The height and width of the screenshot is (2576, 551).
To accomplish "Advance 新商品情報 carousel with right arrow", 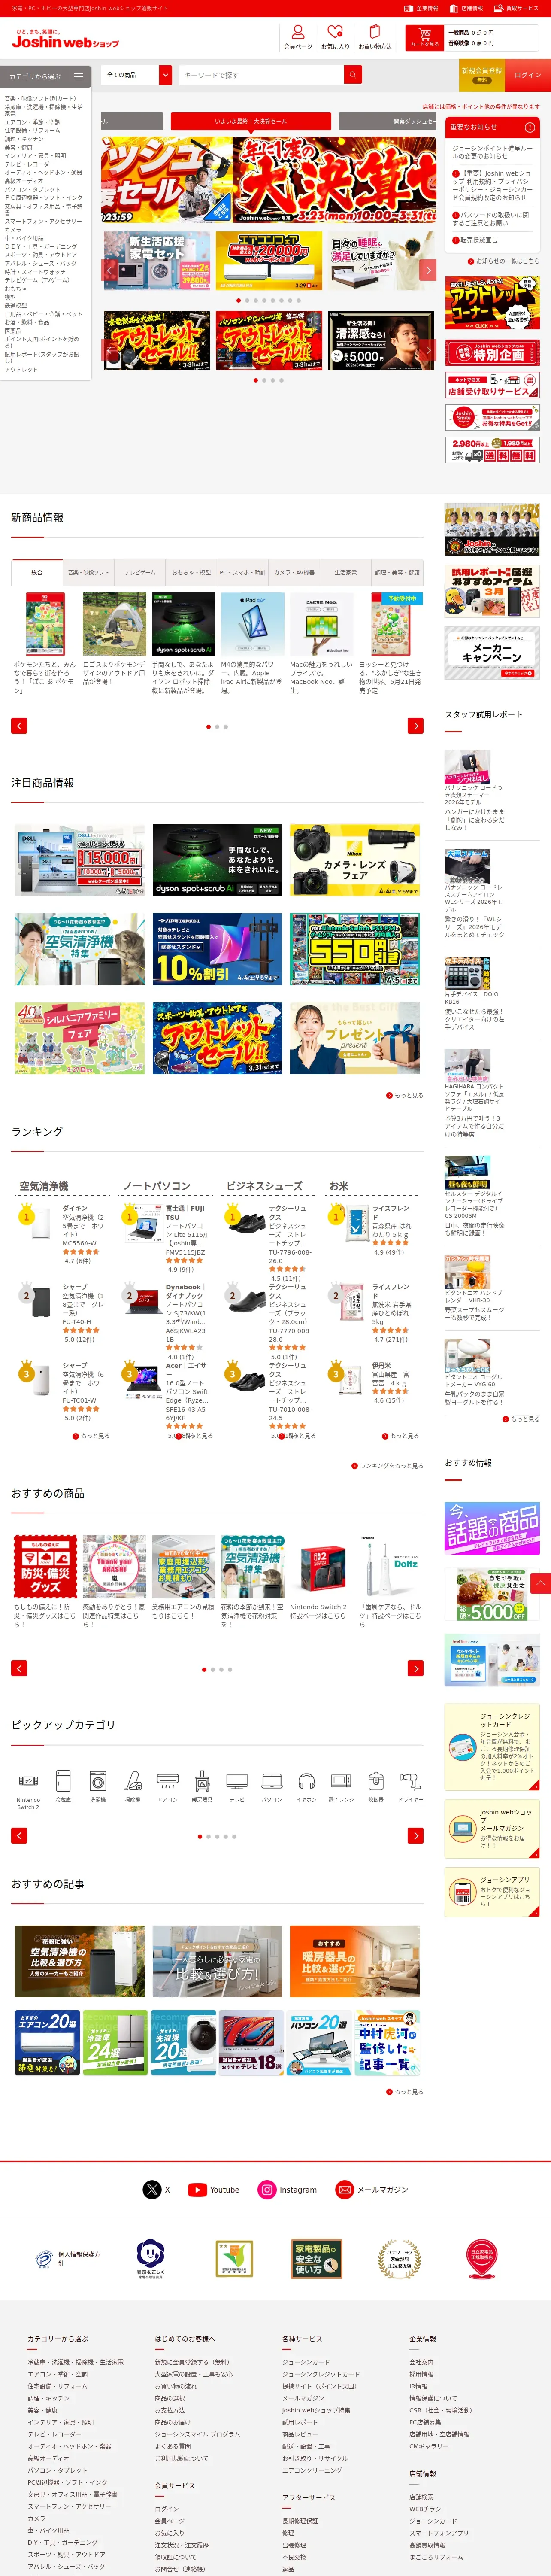I will [x=416, y=726].
